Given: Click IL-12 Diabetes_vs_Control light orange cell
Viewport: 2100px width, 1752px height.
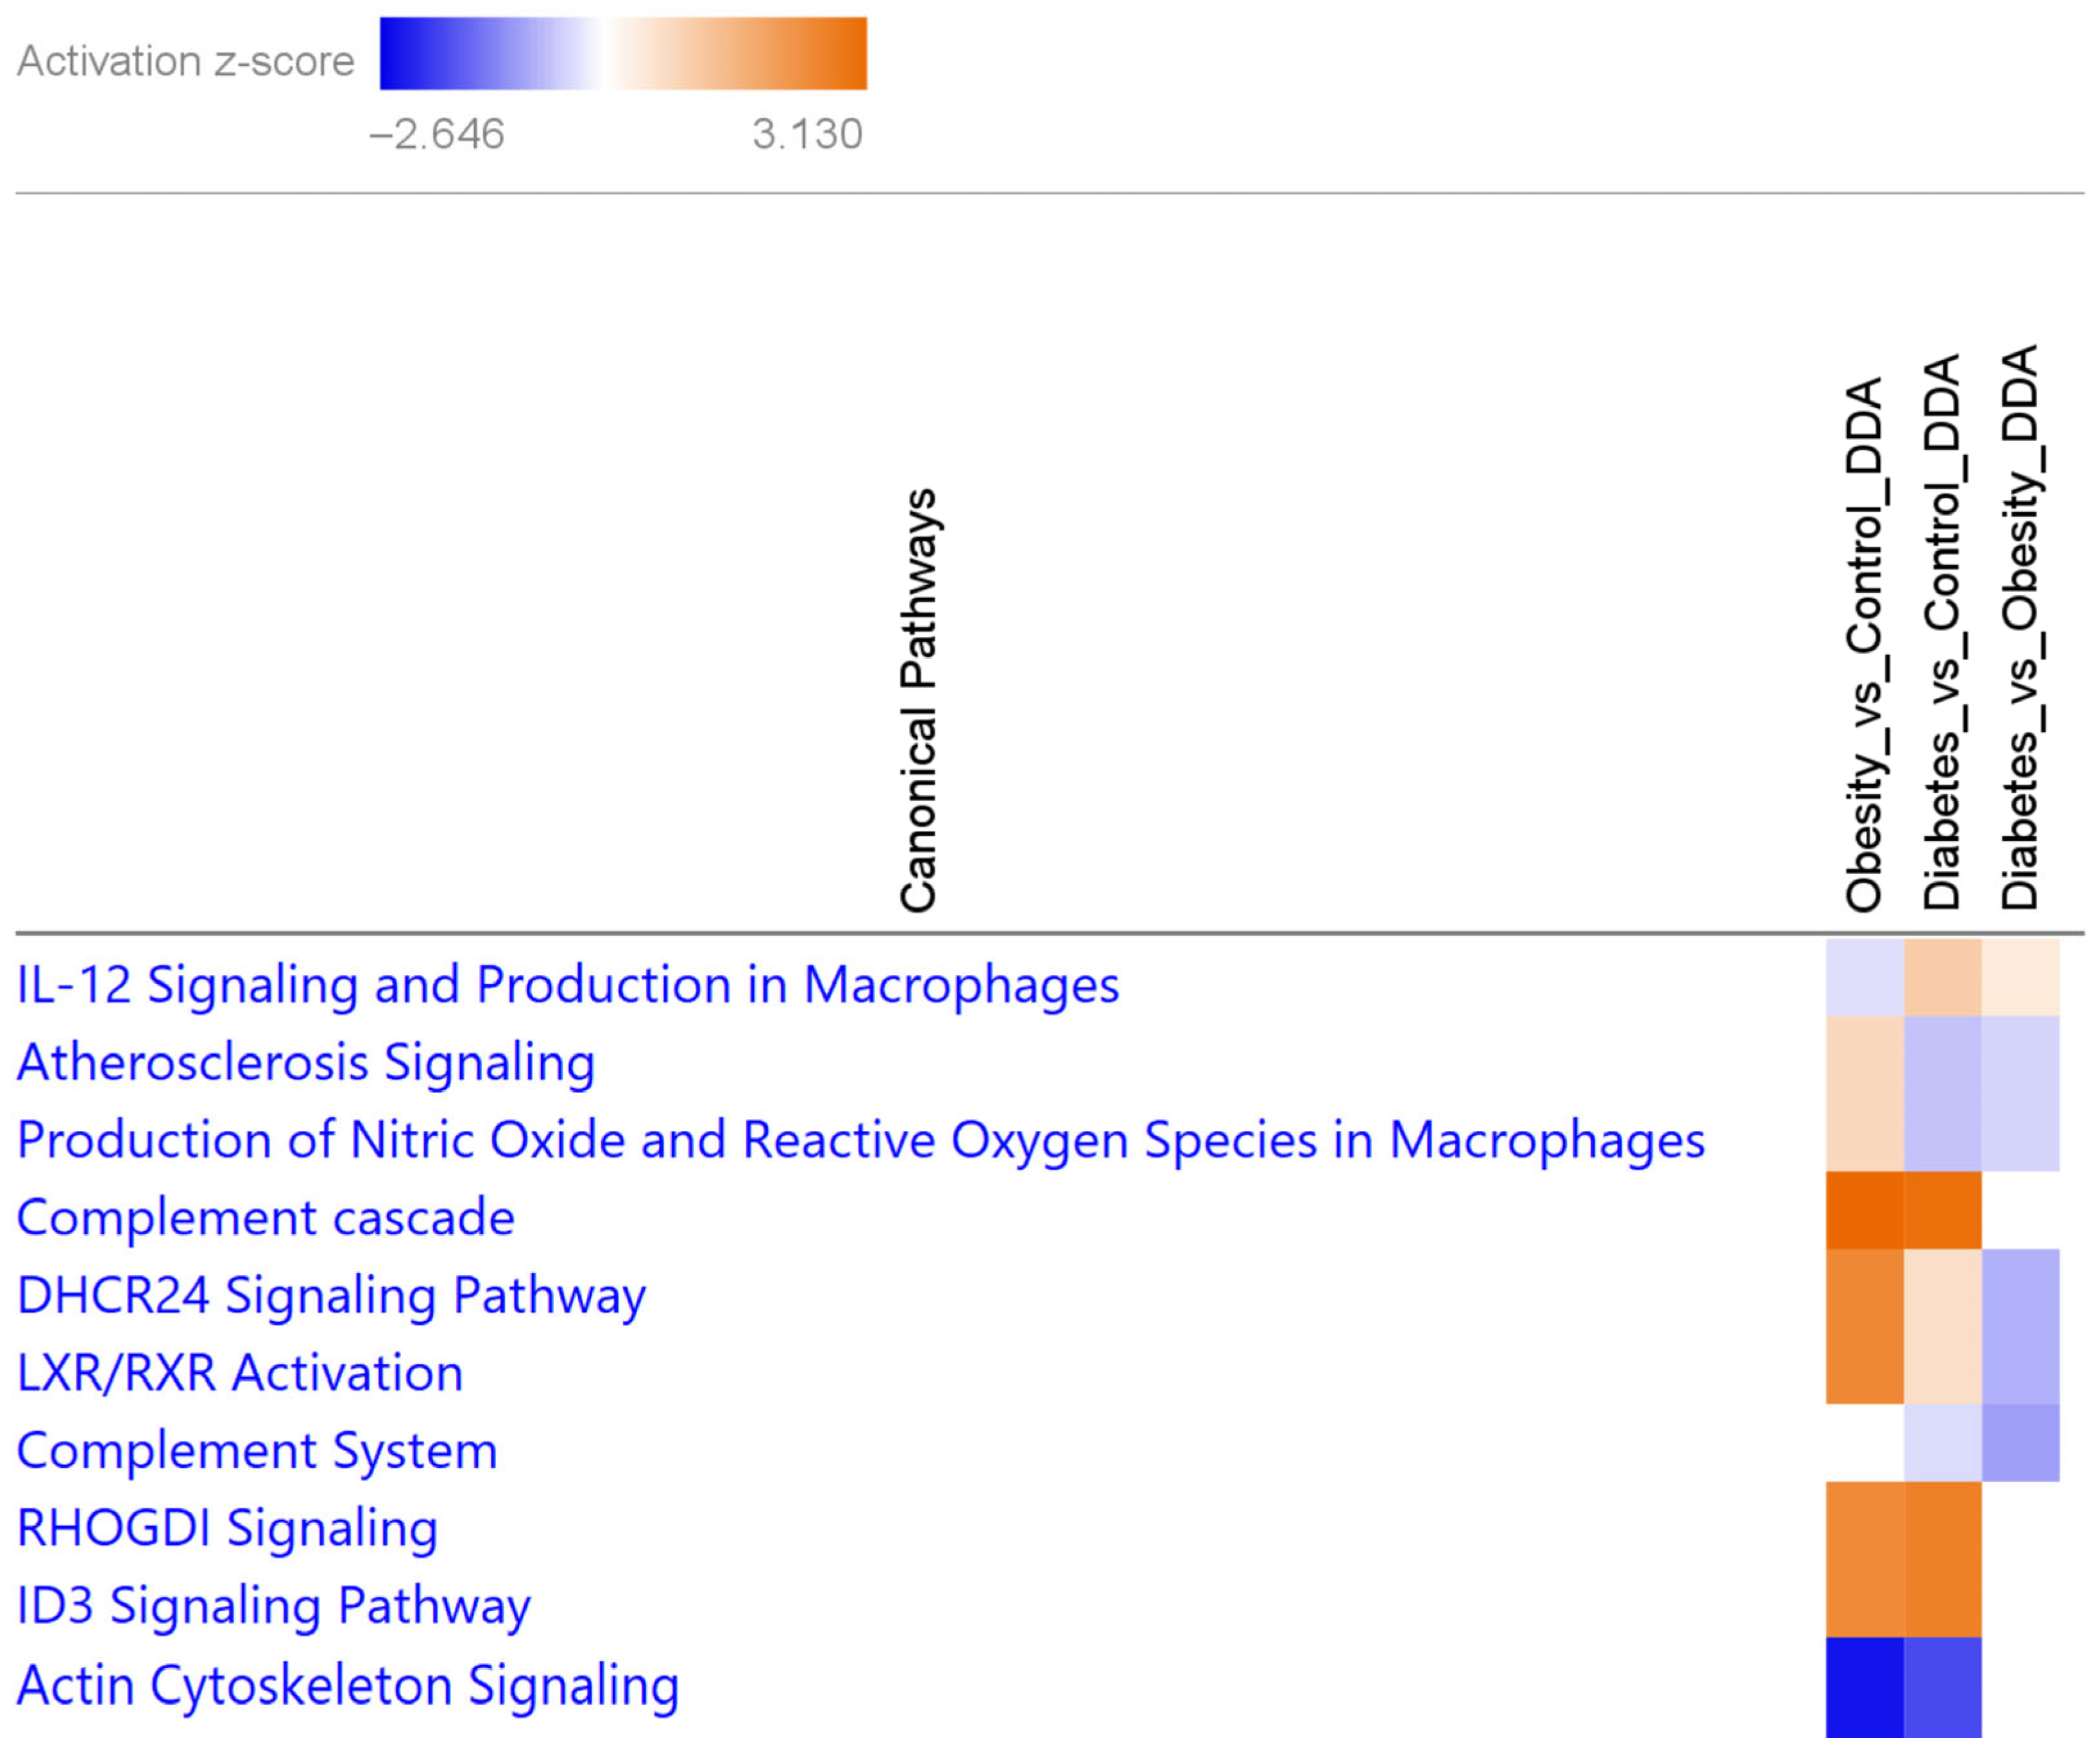Looking at the screenshot, I should tap(1942, 978).
